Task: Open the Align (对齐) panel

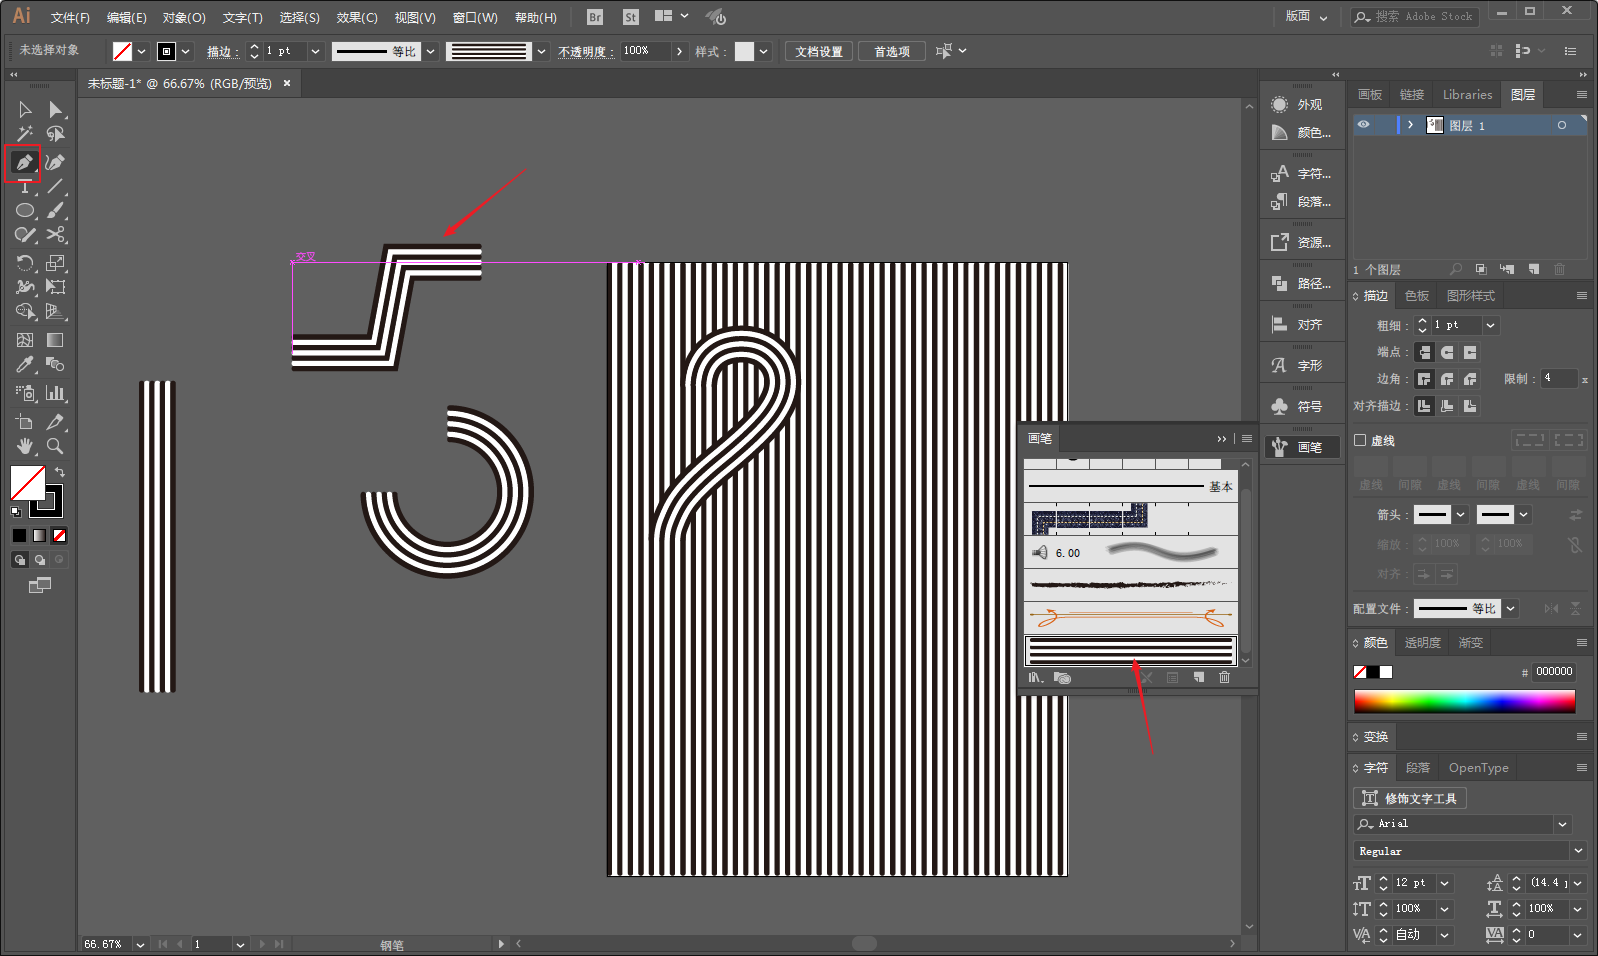Action: coord(1301,325)
